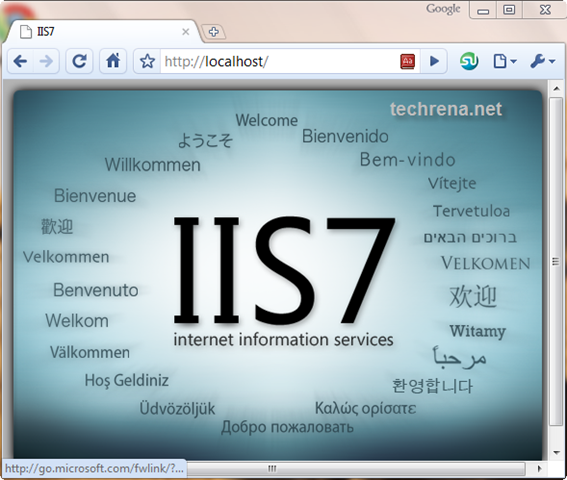Click the 'VELKOMEN' text
The image size is (567, 480).
click(x=486, y=263)
